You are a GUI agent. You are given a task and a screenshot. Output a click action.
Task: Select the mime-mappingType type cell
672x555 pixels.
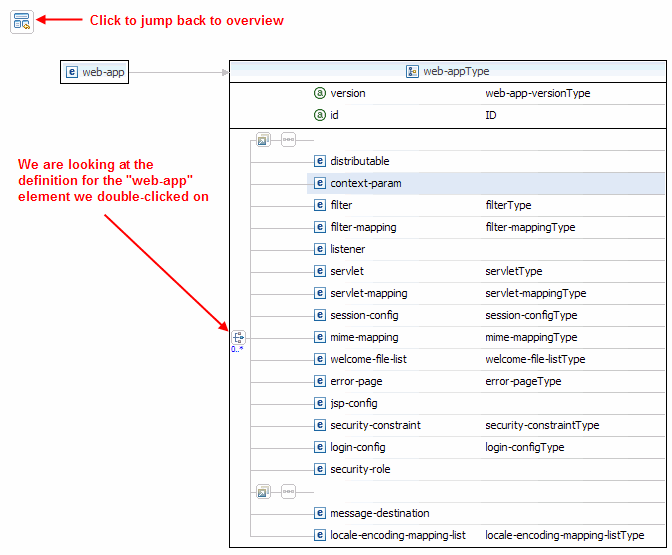click(x=531, y=337)
